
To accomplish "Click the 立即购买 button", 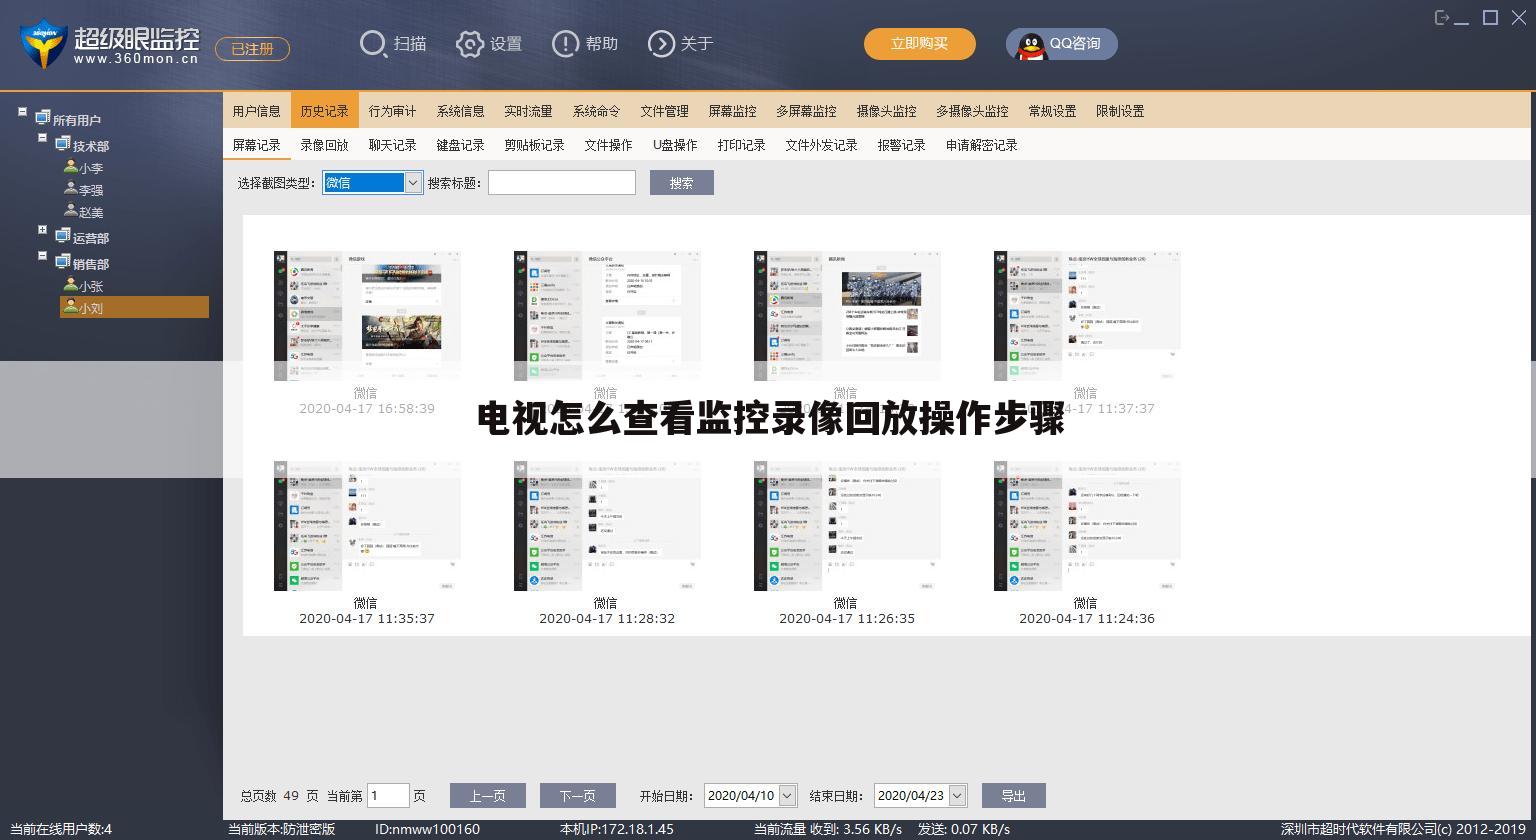I will point(920,44).
